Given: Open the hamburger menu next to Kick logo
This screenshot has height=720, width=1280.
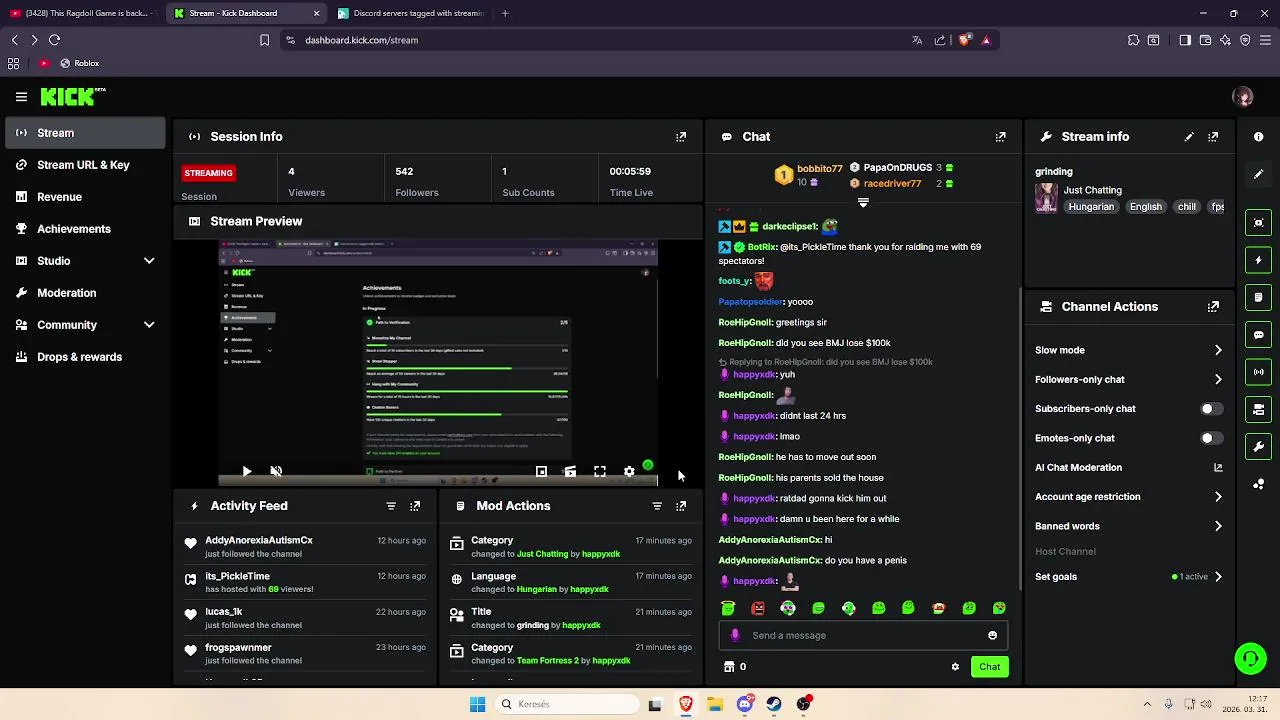Looking at the screenshot, I should (21, 97).
